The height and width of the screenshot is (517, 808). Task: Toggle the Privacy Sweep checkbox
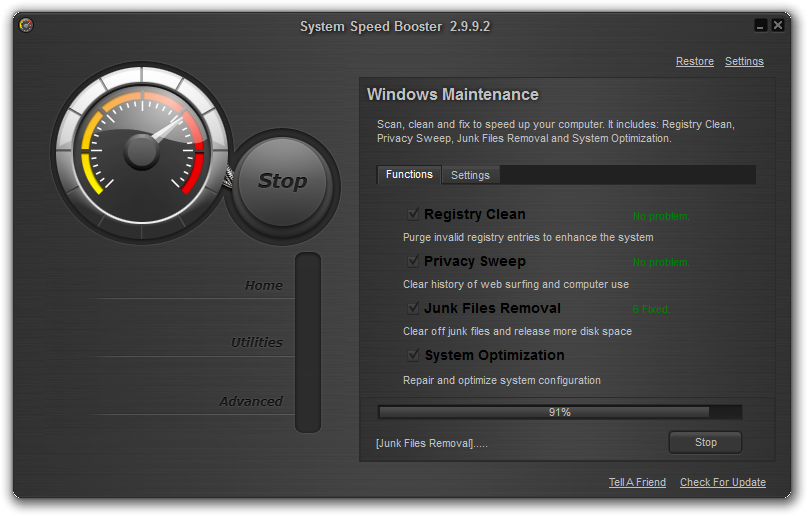413,261
